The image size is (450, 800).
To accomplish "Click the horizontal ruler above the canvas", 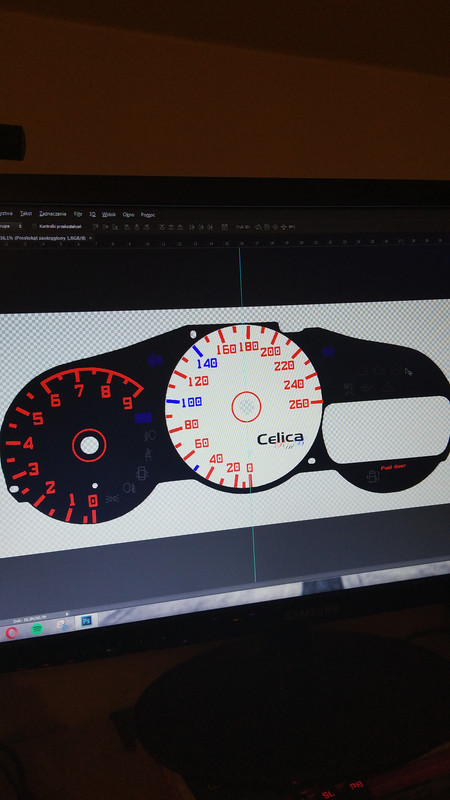I will [225, 244].
